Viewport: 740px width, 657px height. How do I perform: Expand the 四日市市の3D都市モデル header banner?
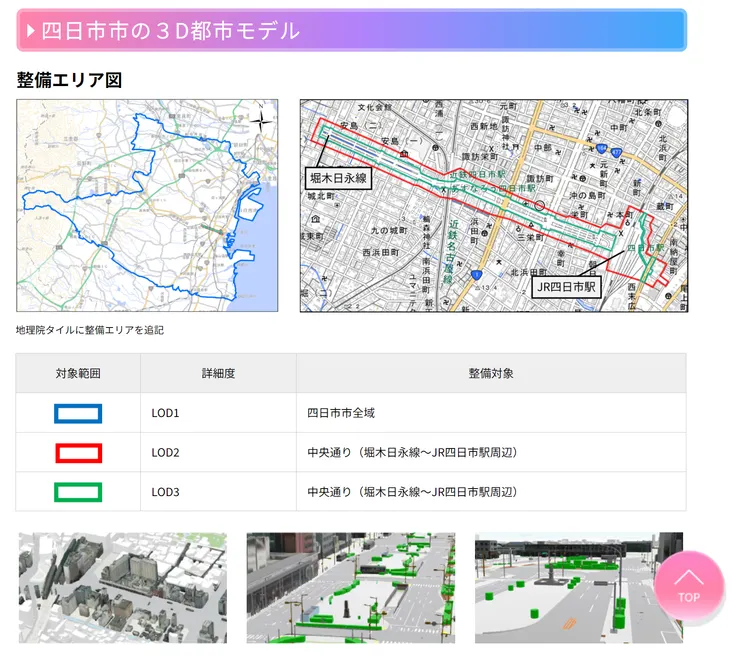click(x=351, y=30)
